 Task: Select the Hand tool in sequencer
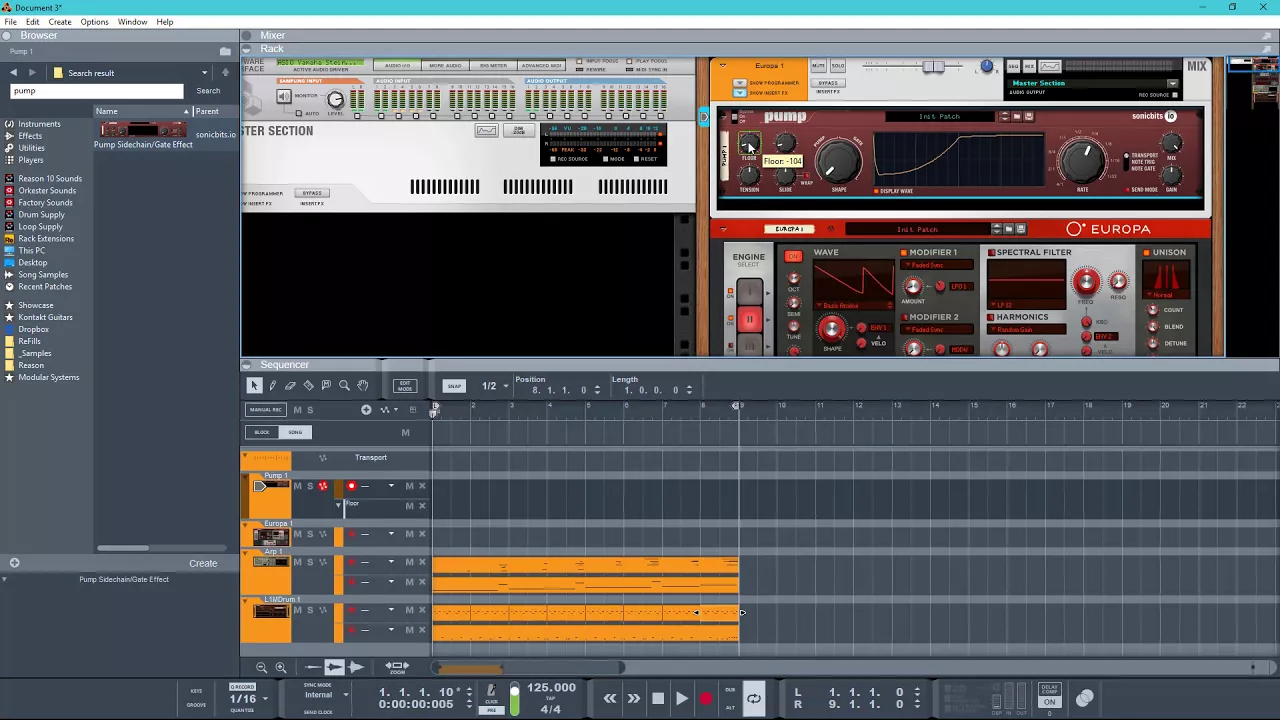click(363, 386)
